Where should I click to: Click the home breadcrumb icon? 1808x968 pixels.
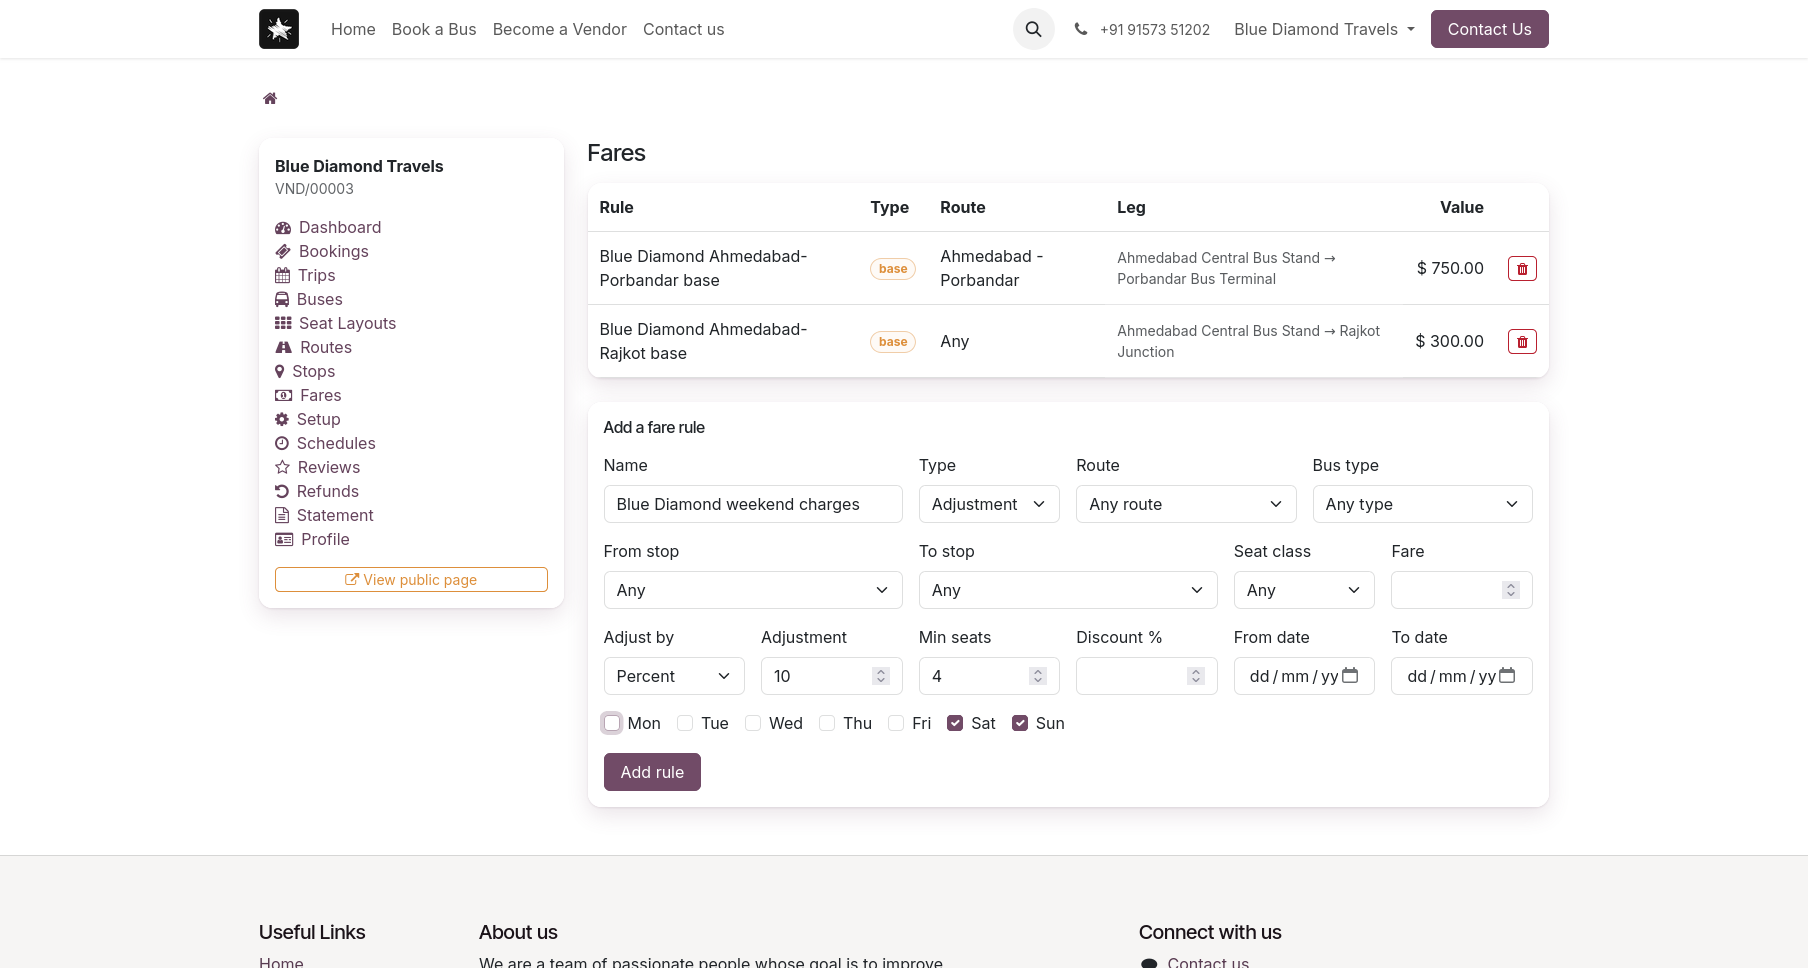pos(270,98)
